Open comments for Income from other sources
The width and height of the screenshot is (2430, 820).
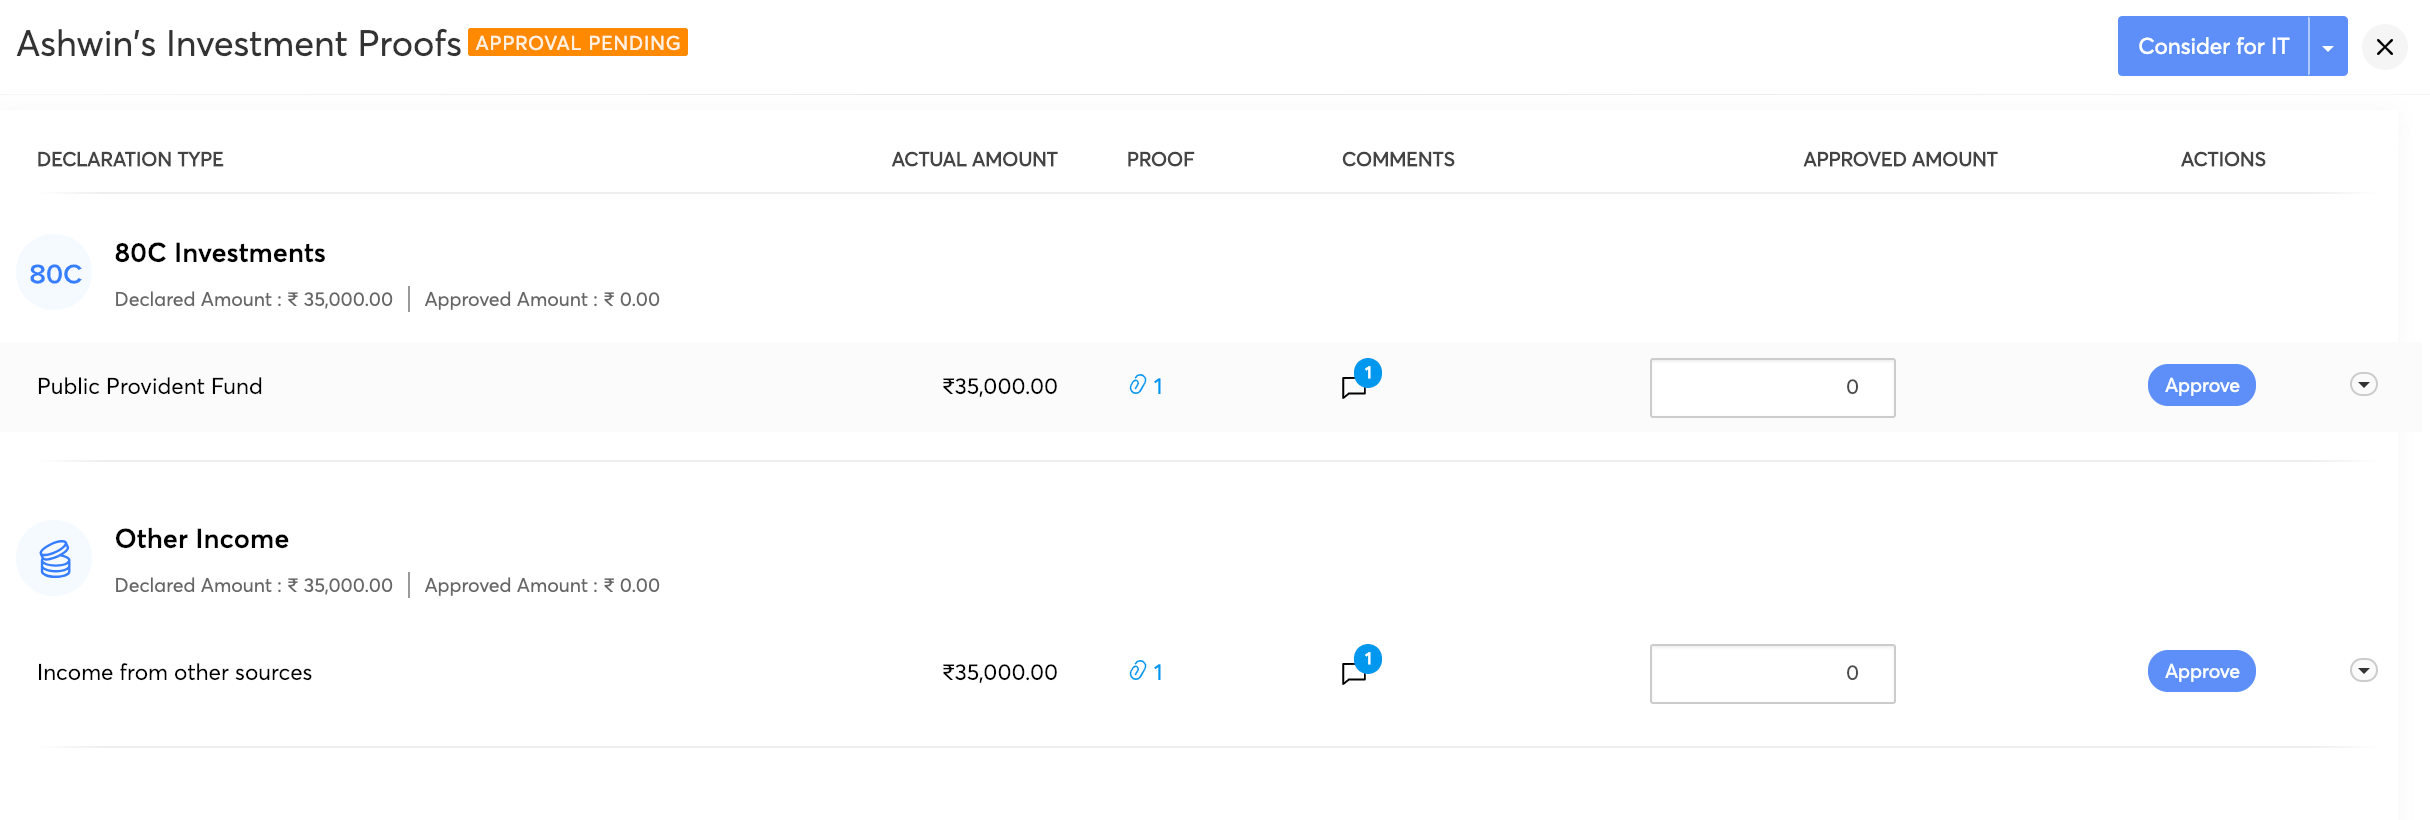pos(1355,673)
